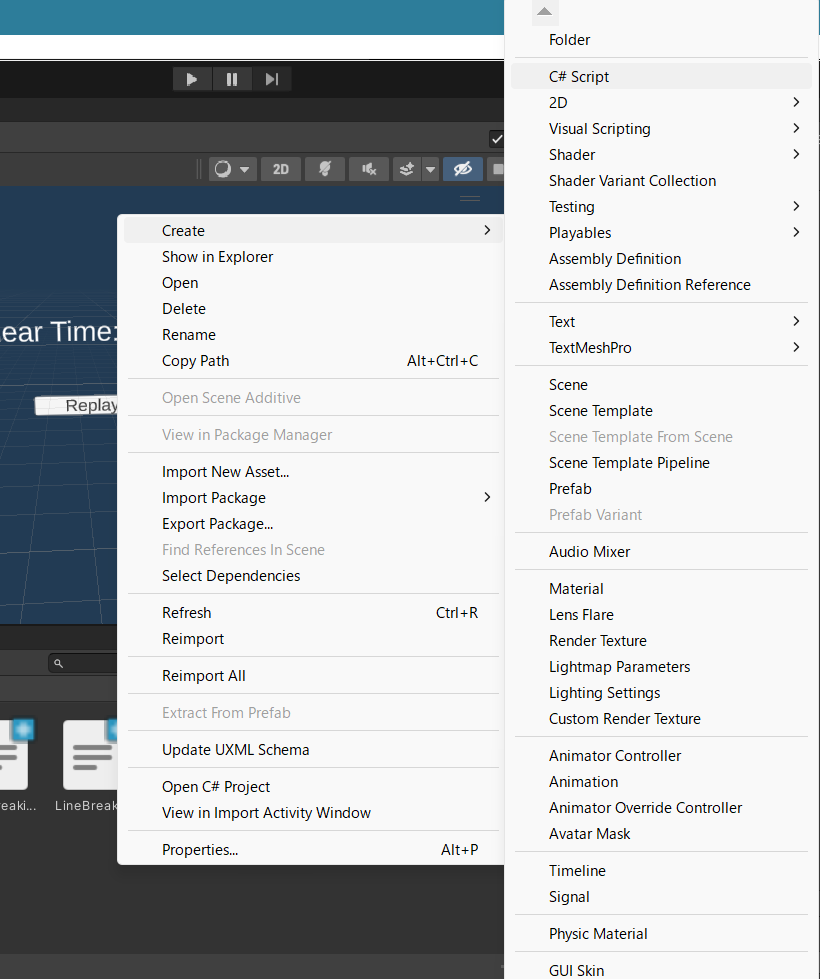
Task: Click the Step frame forward button
Action: coord(271,80)
